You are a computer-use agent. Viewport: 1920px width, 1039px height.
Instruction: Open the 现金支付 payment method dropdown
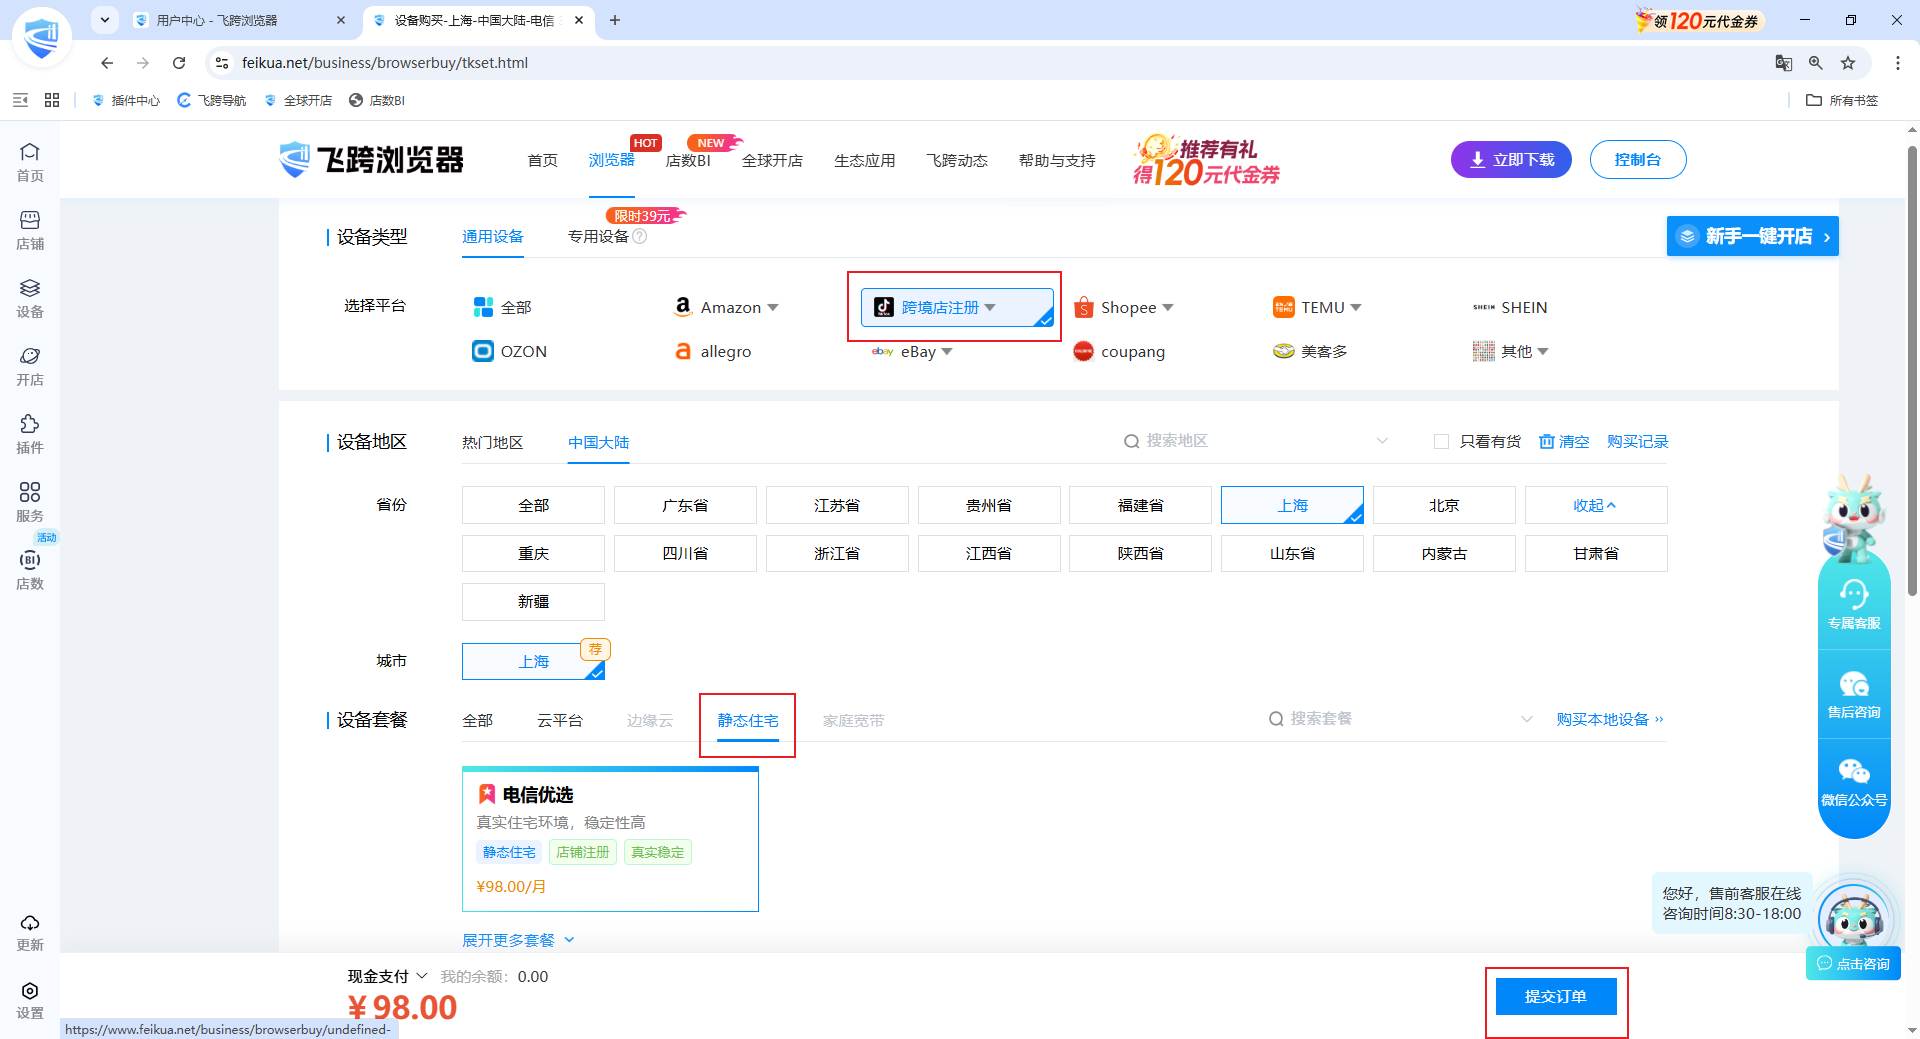[x=388, y=976]
